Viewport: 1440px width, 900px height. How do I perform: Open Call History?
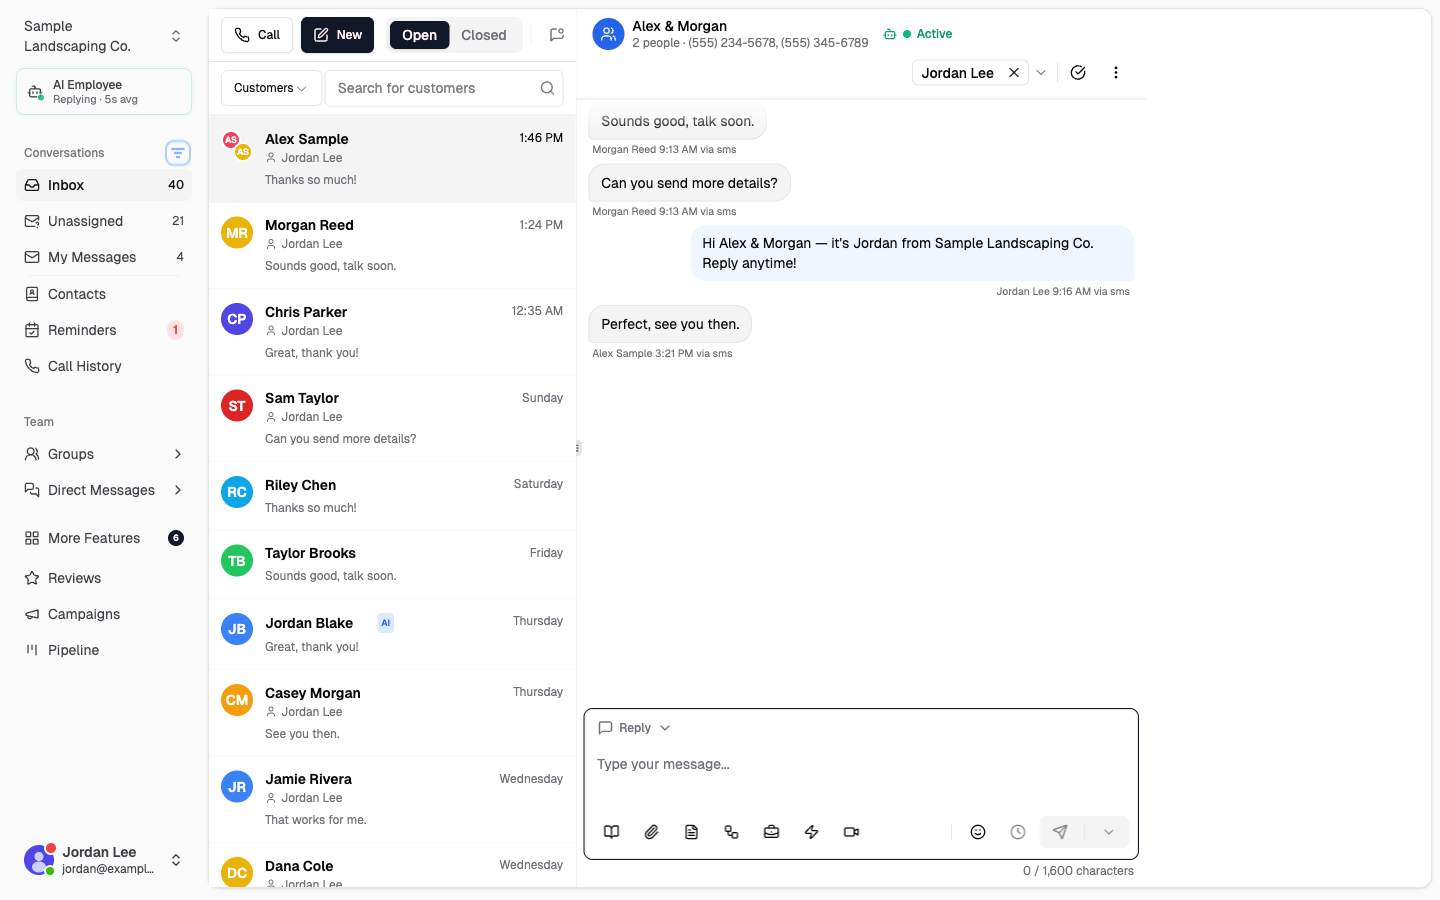(x=104, y=366)
